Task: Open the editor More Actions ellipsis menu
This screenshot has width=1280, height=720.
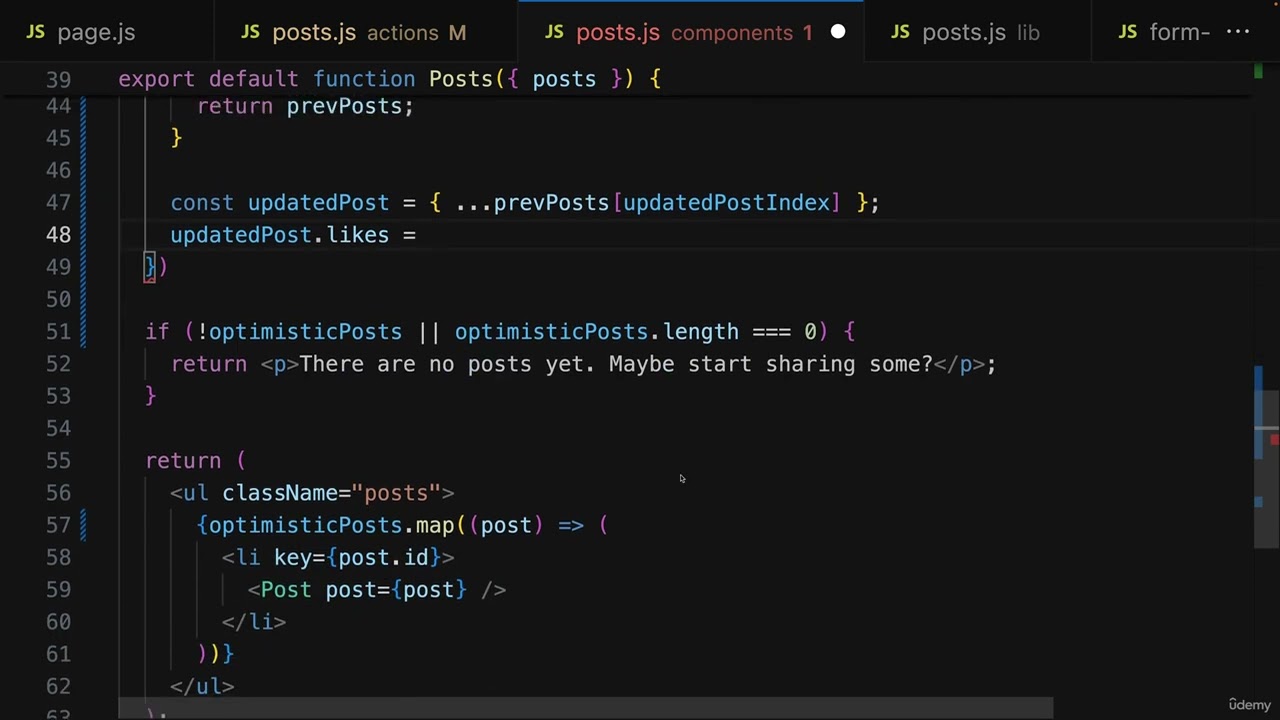Action: click(x=1238, y=32)
